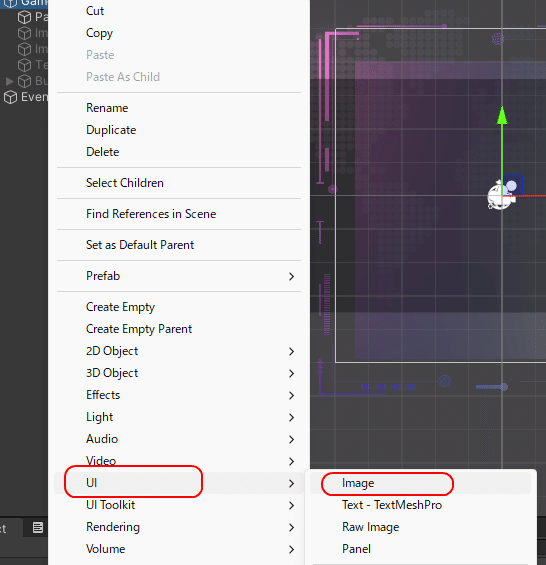This screenshot has height=565, width=546.
Task: Choose Delete from the context menu
Action: pyautogui.click(x=179, y=152)
